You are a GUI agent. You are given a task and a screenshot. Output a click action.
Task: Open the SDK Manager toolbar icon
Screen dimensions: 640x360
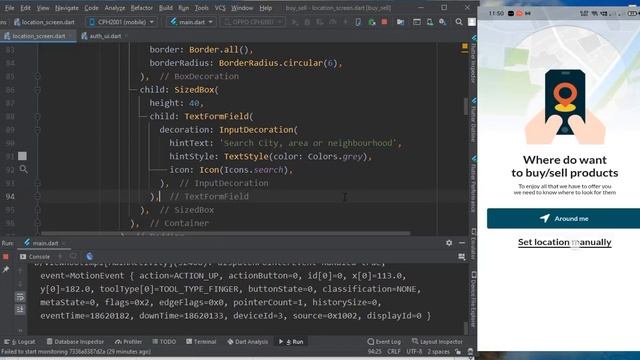pyautogui.click(x=442, y=22)
